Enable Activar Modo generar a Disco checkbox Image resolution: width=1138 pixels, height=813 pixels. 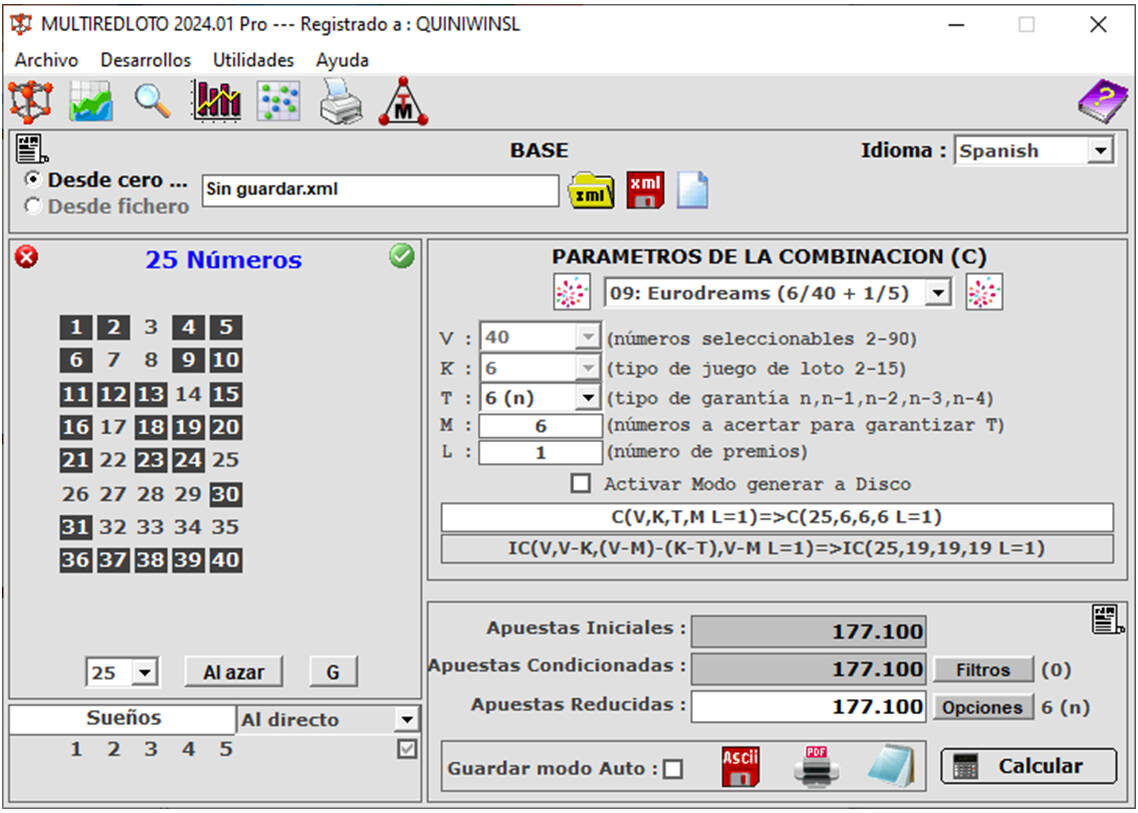point(580,484)
